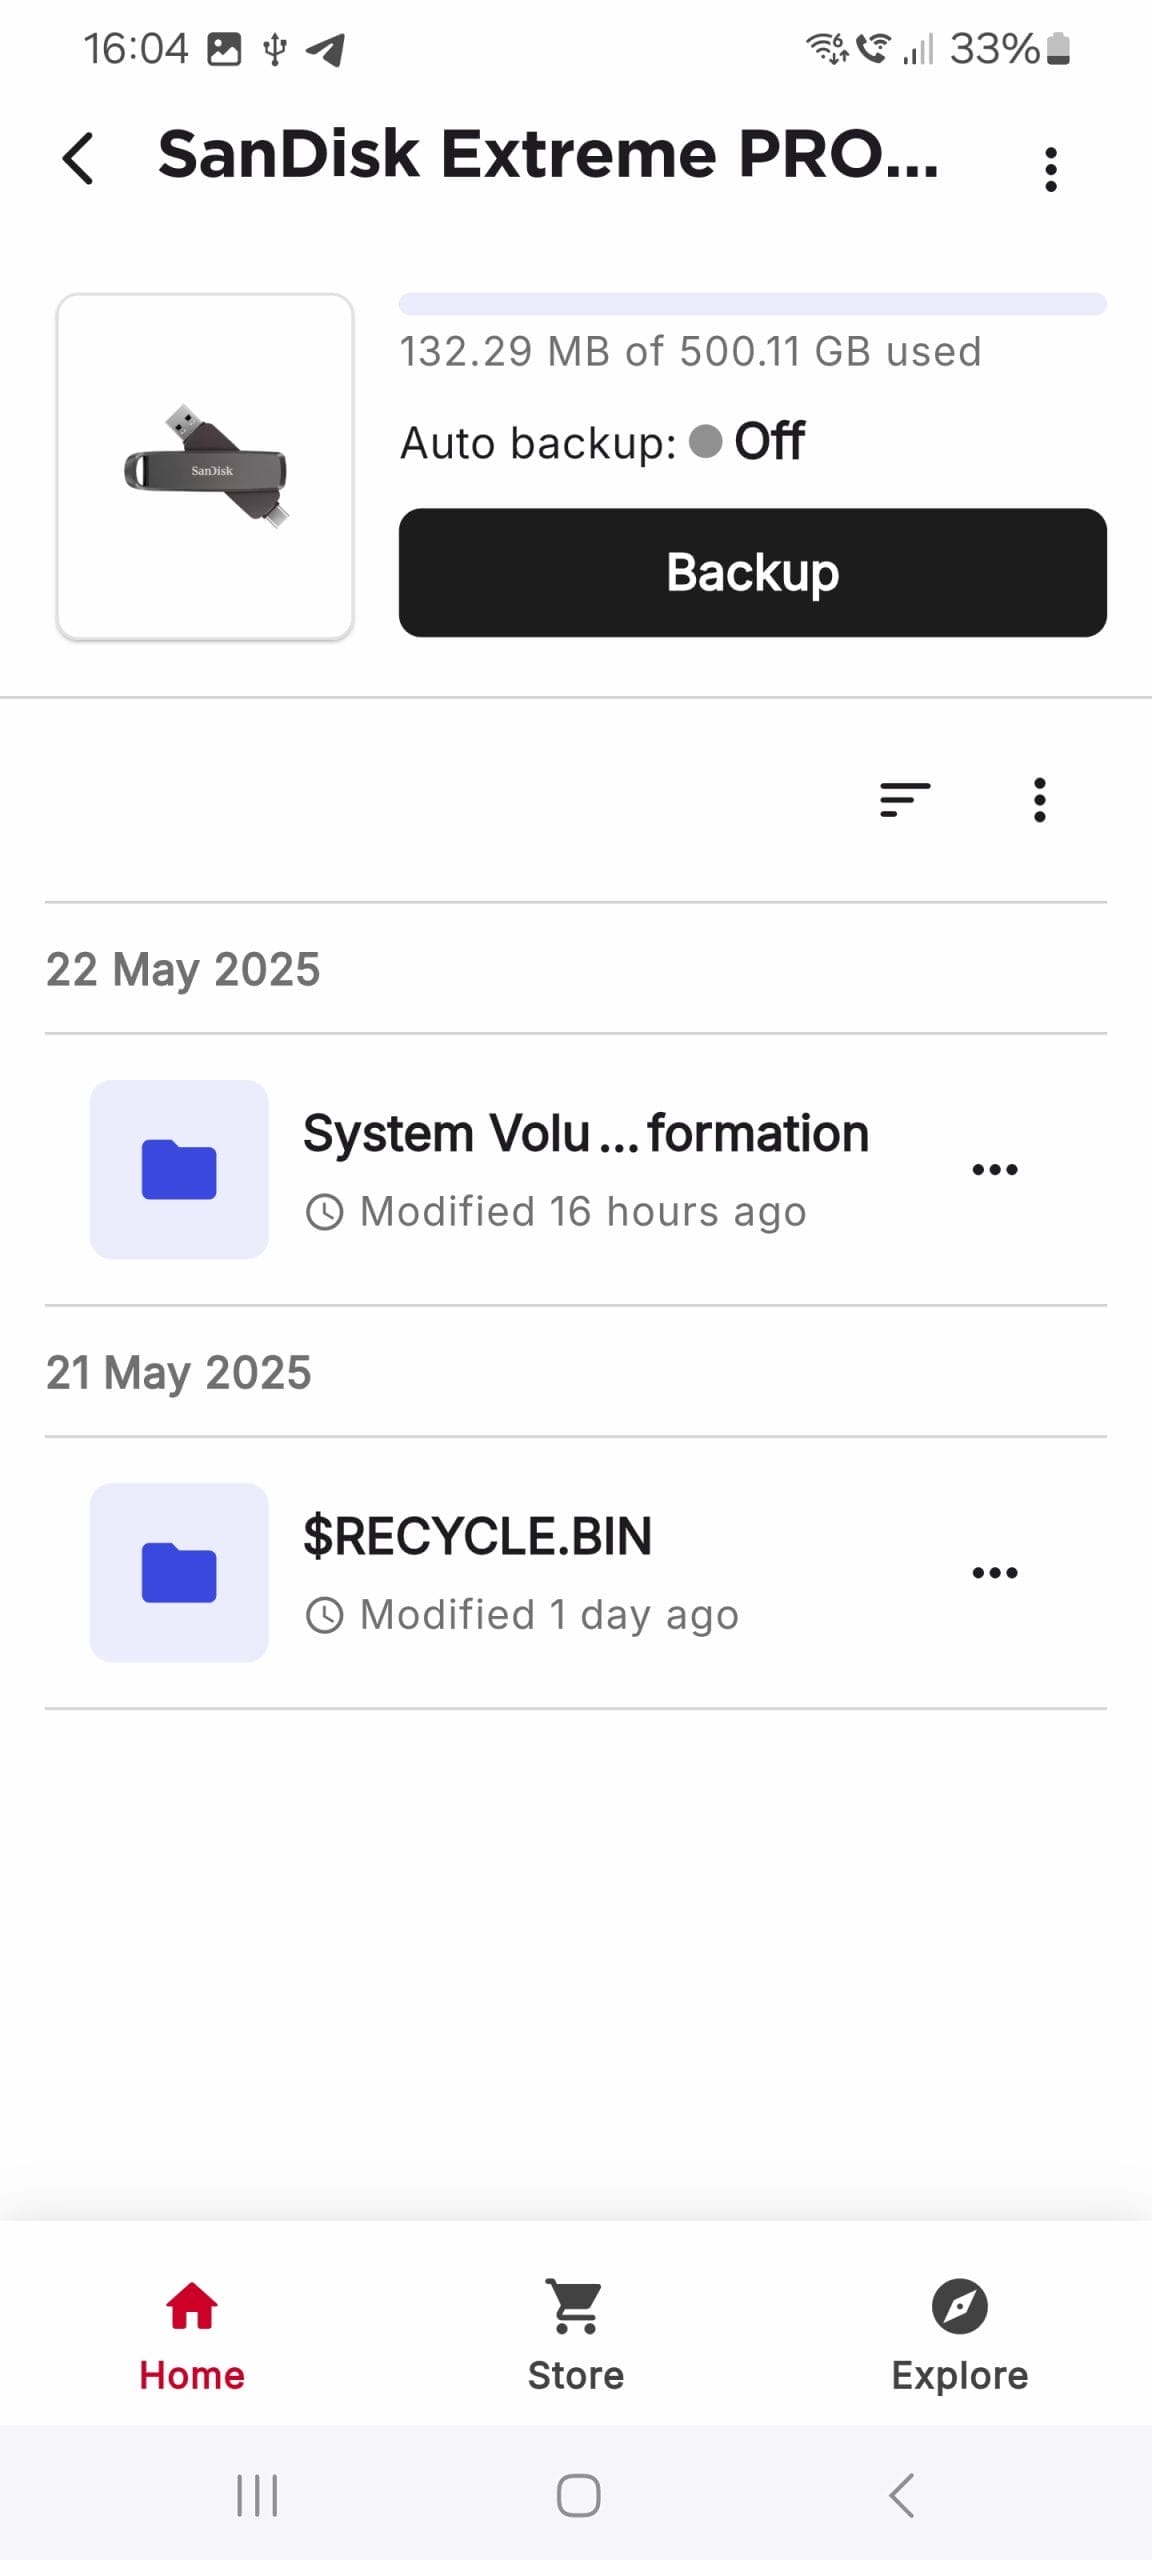Open the options menu for System Volume Information
The width and height of the screenshot is (1152, 2560).
coord(995,1169)
